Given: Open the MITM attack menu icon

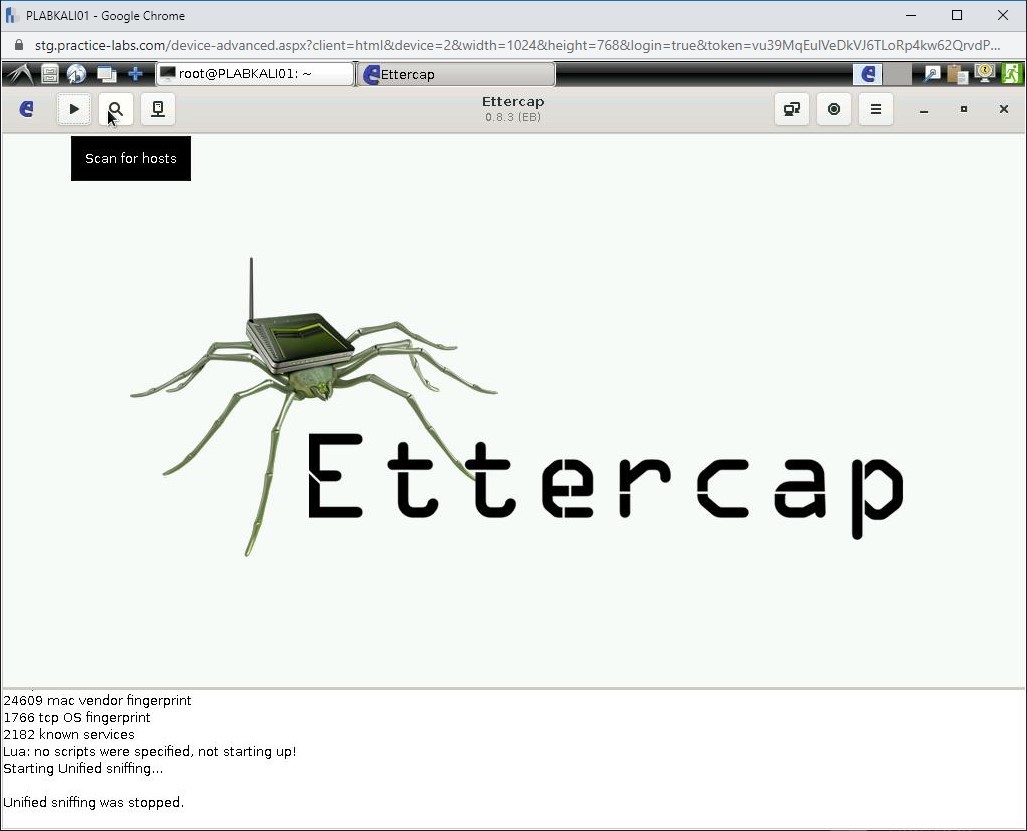Looking at the screenshot, I should 791,109.
